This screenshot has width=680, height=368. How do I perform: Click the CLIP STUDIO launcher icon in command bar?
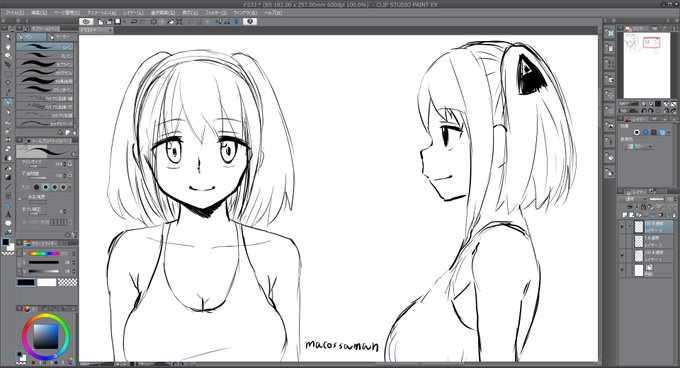coord(86,21)
